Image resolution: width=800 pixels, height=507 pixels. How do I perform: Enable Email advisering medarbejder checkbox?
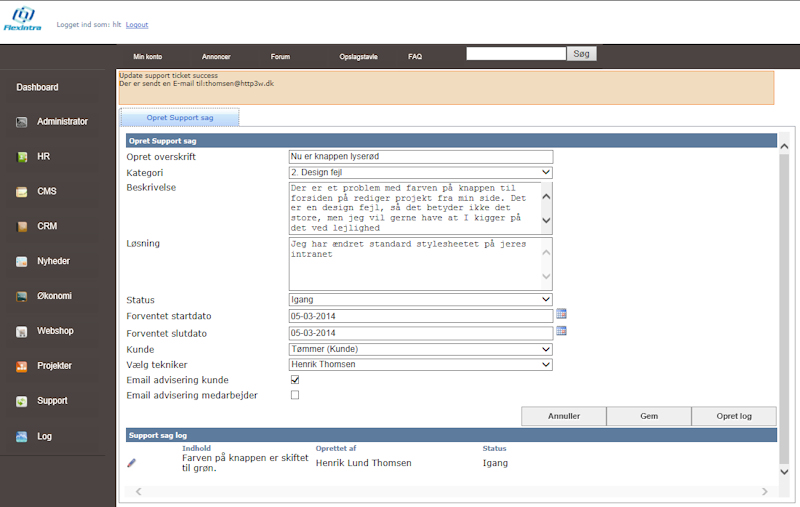(x=295, y=395)
